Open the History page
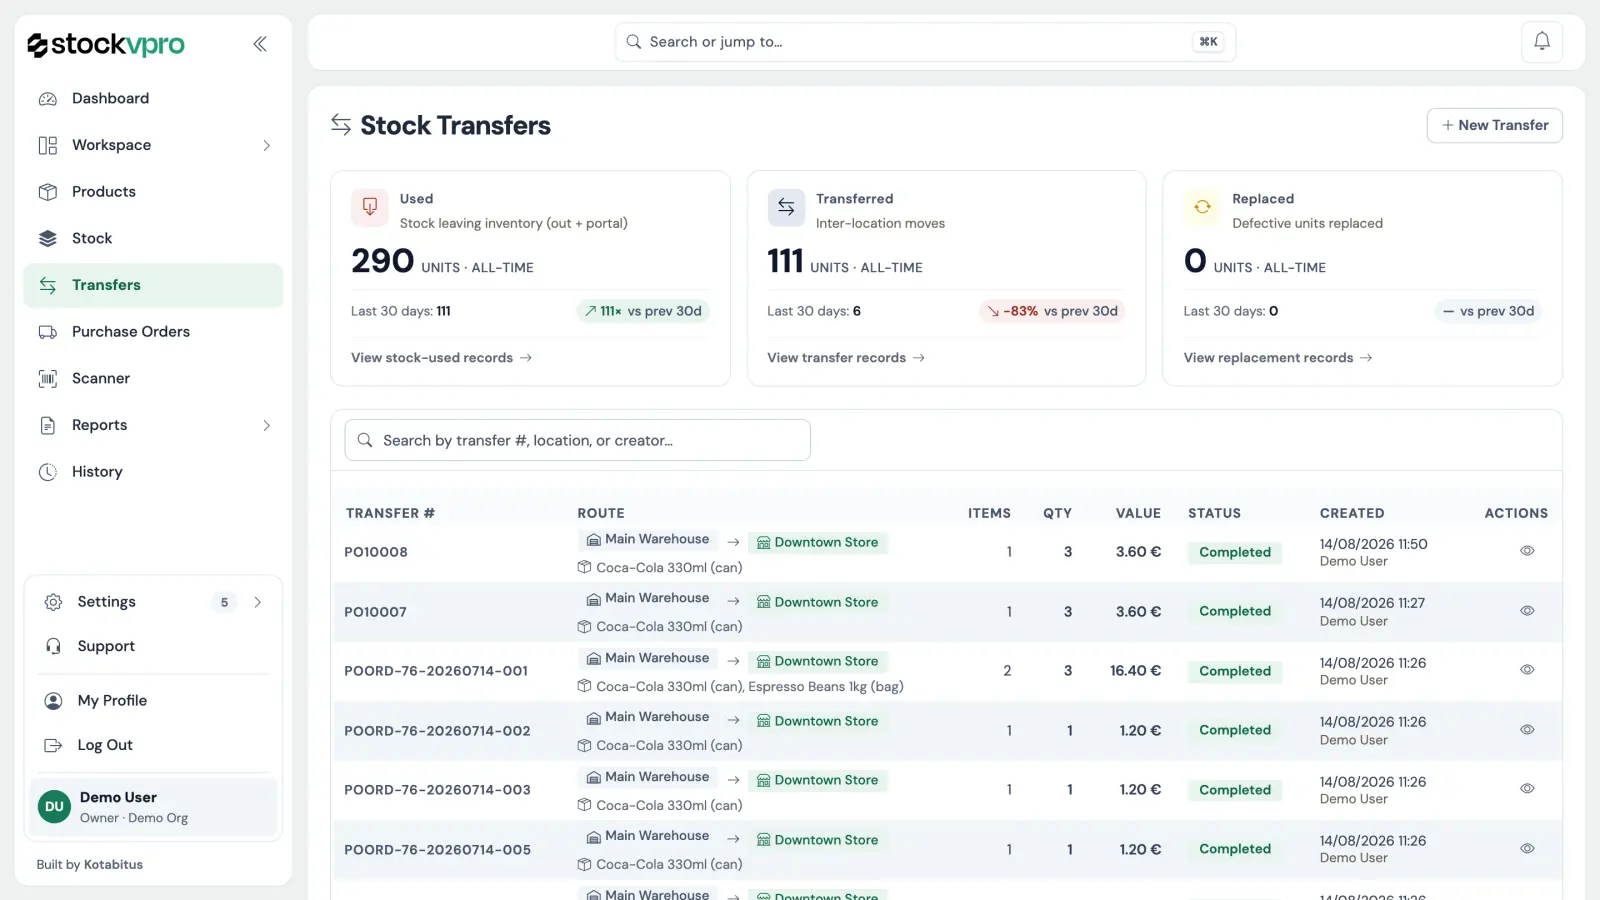The height and width of the screenshot is (900, 1600). point(153,472)
